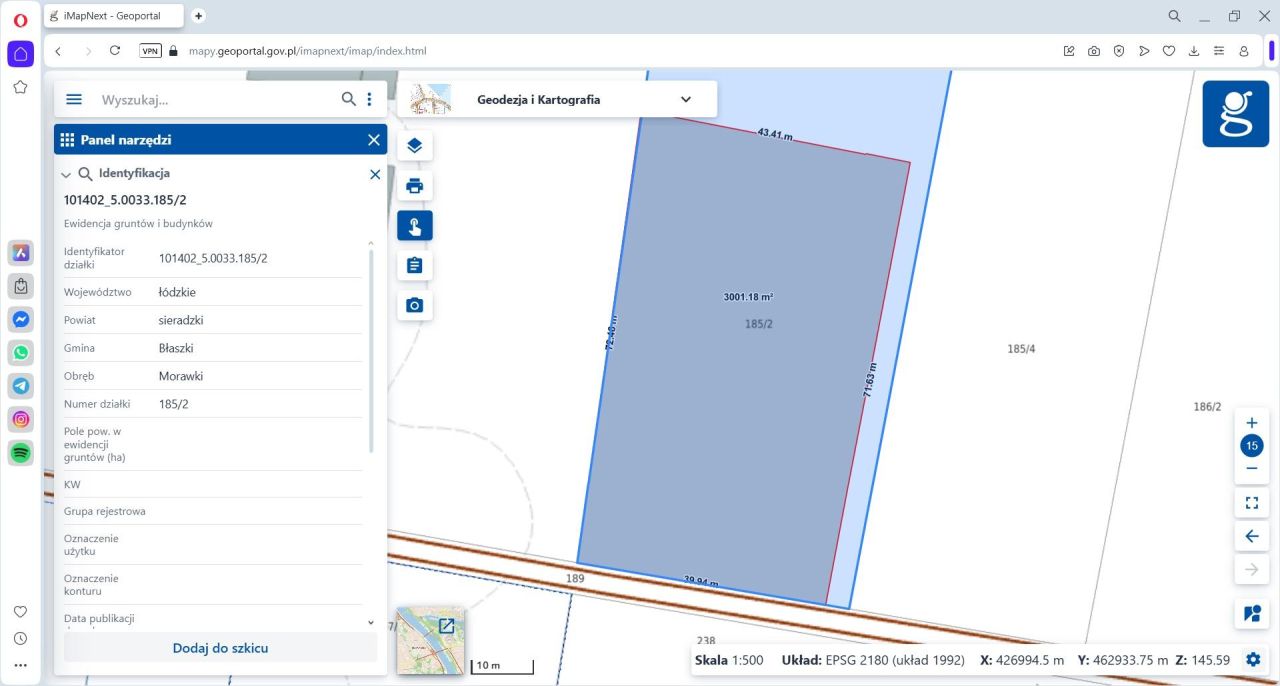Close the Panel narzędzi panel
Image resolution: width=1280 pixels, height=686 pixels.
click(x=374, y=140)
